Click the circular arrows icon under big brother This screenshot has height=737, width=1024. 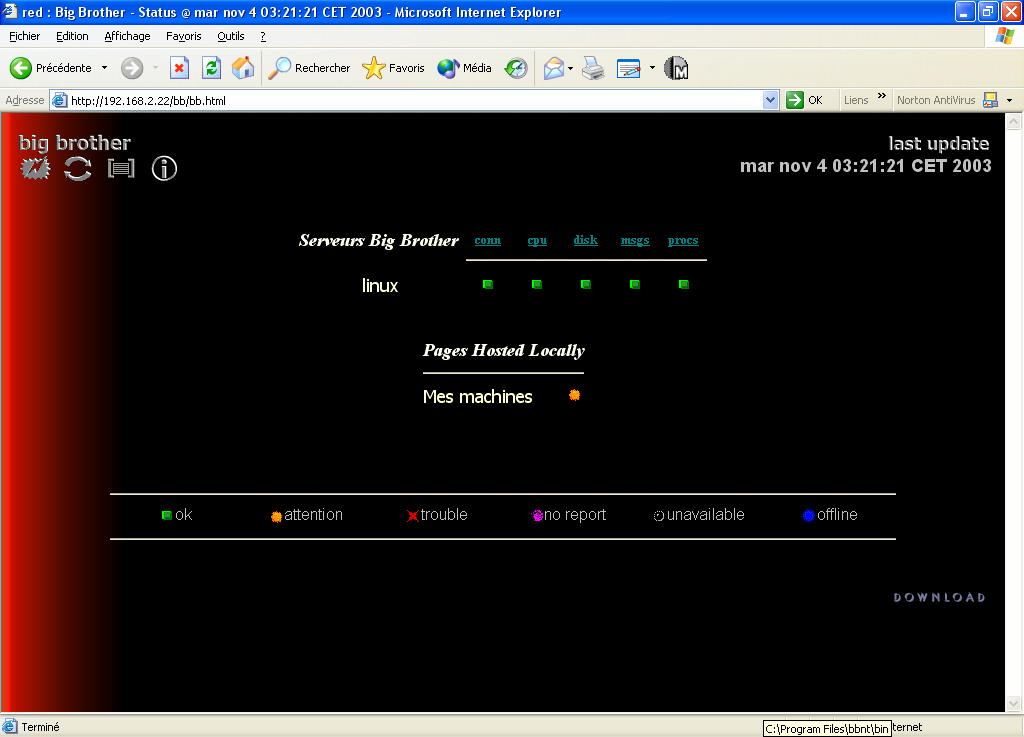point(77,169)
